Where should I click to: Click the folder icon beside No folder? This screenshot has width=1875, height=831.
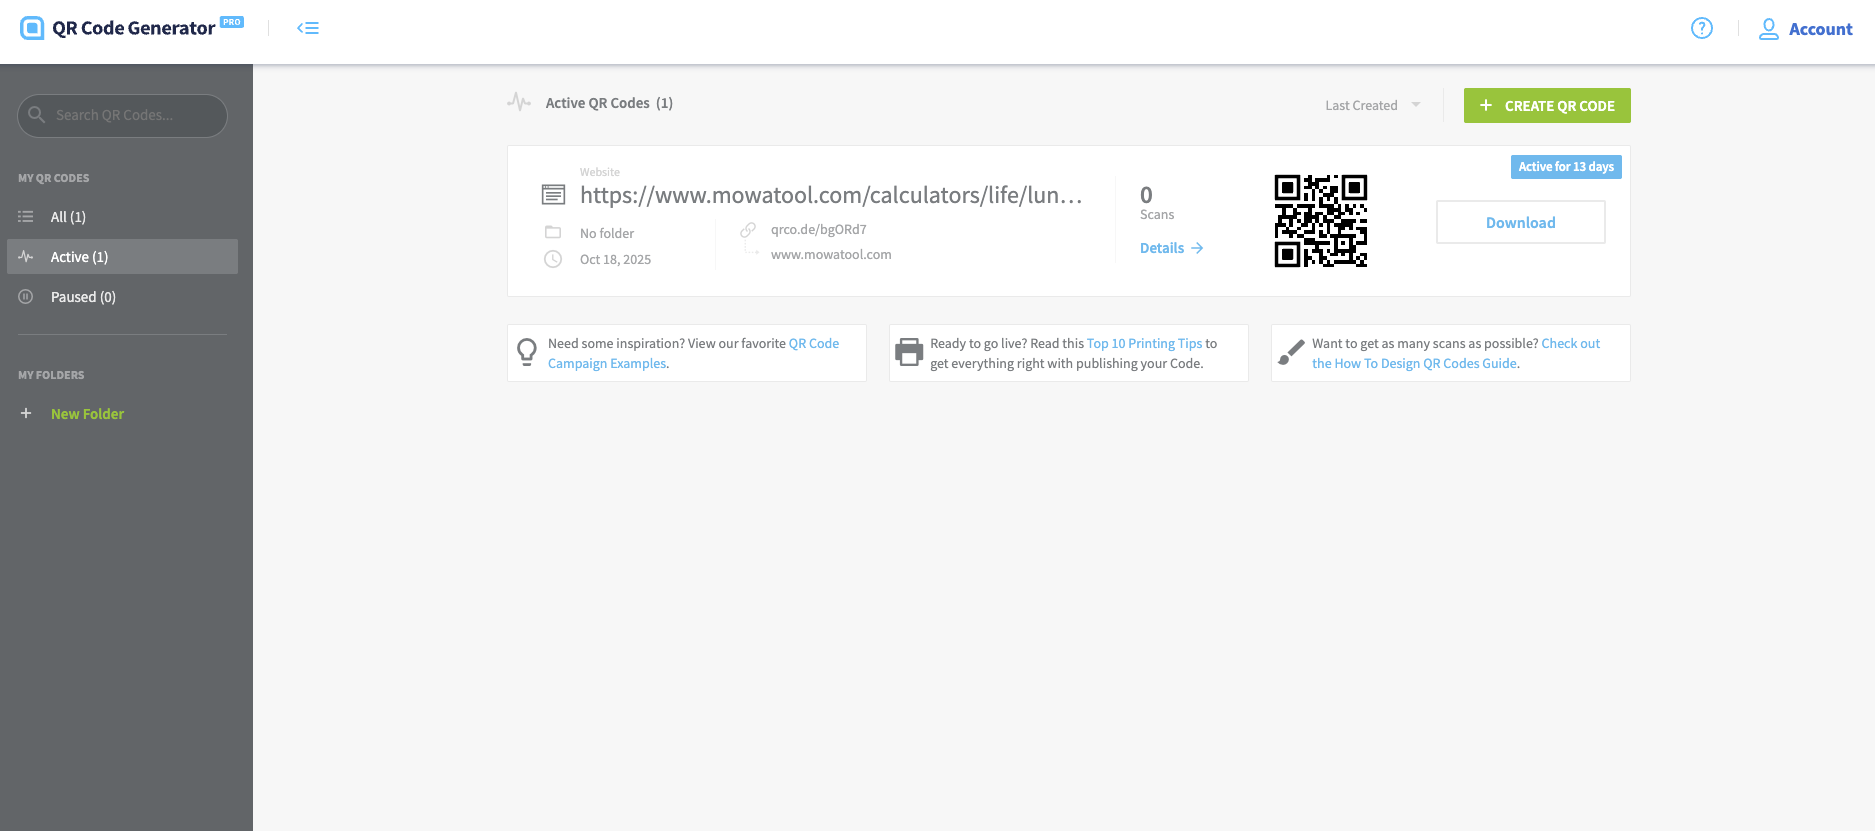[x=553, y=232]
